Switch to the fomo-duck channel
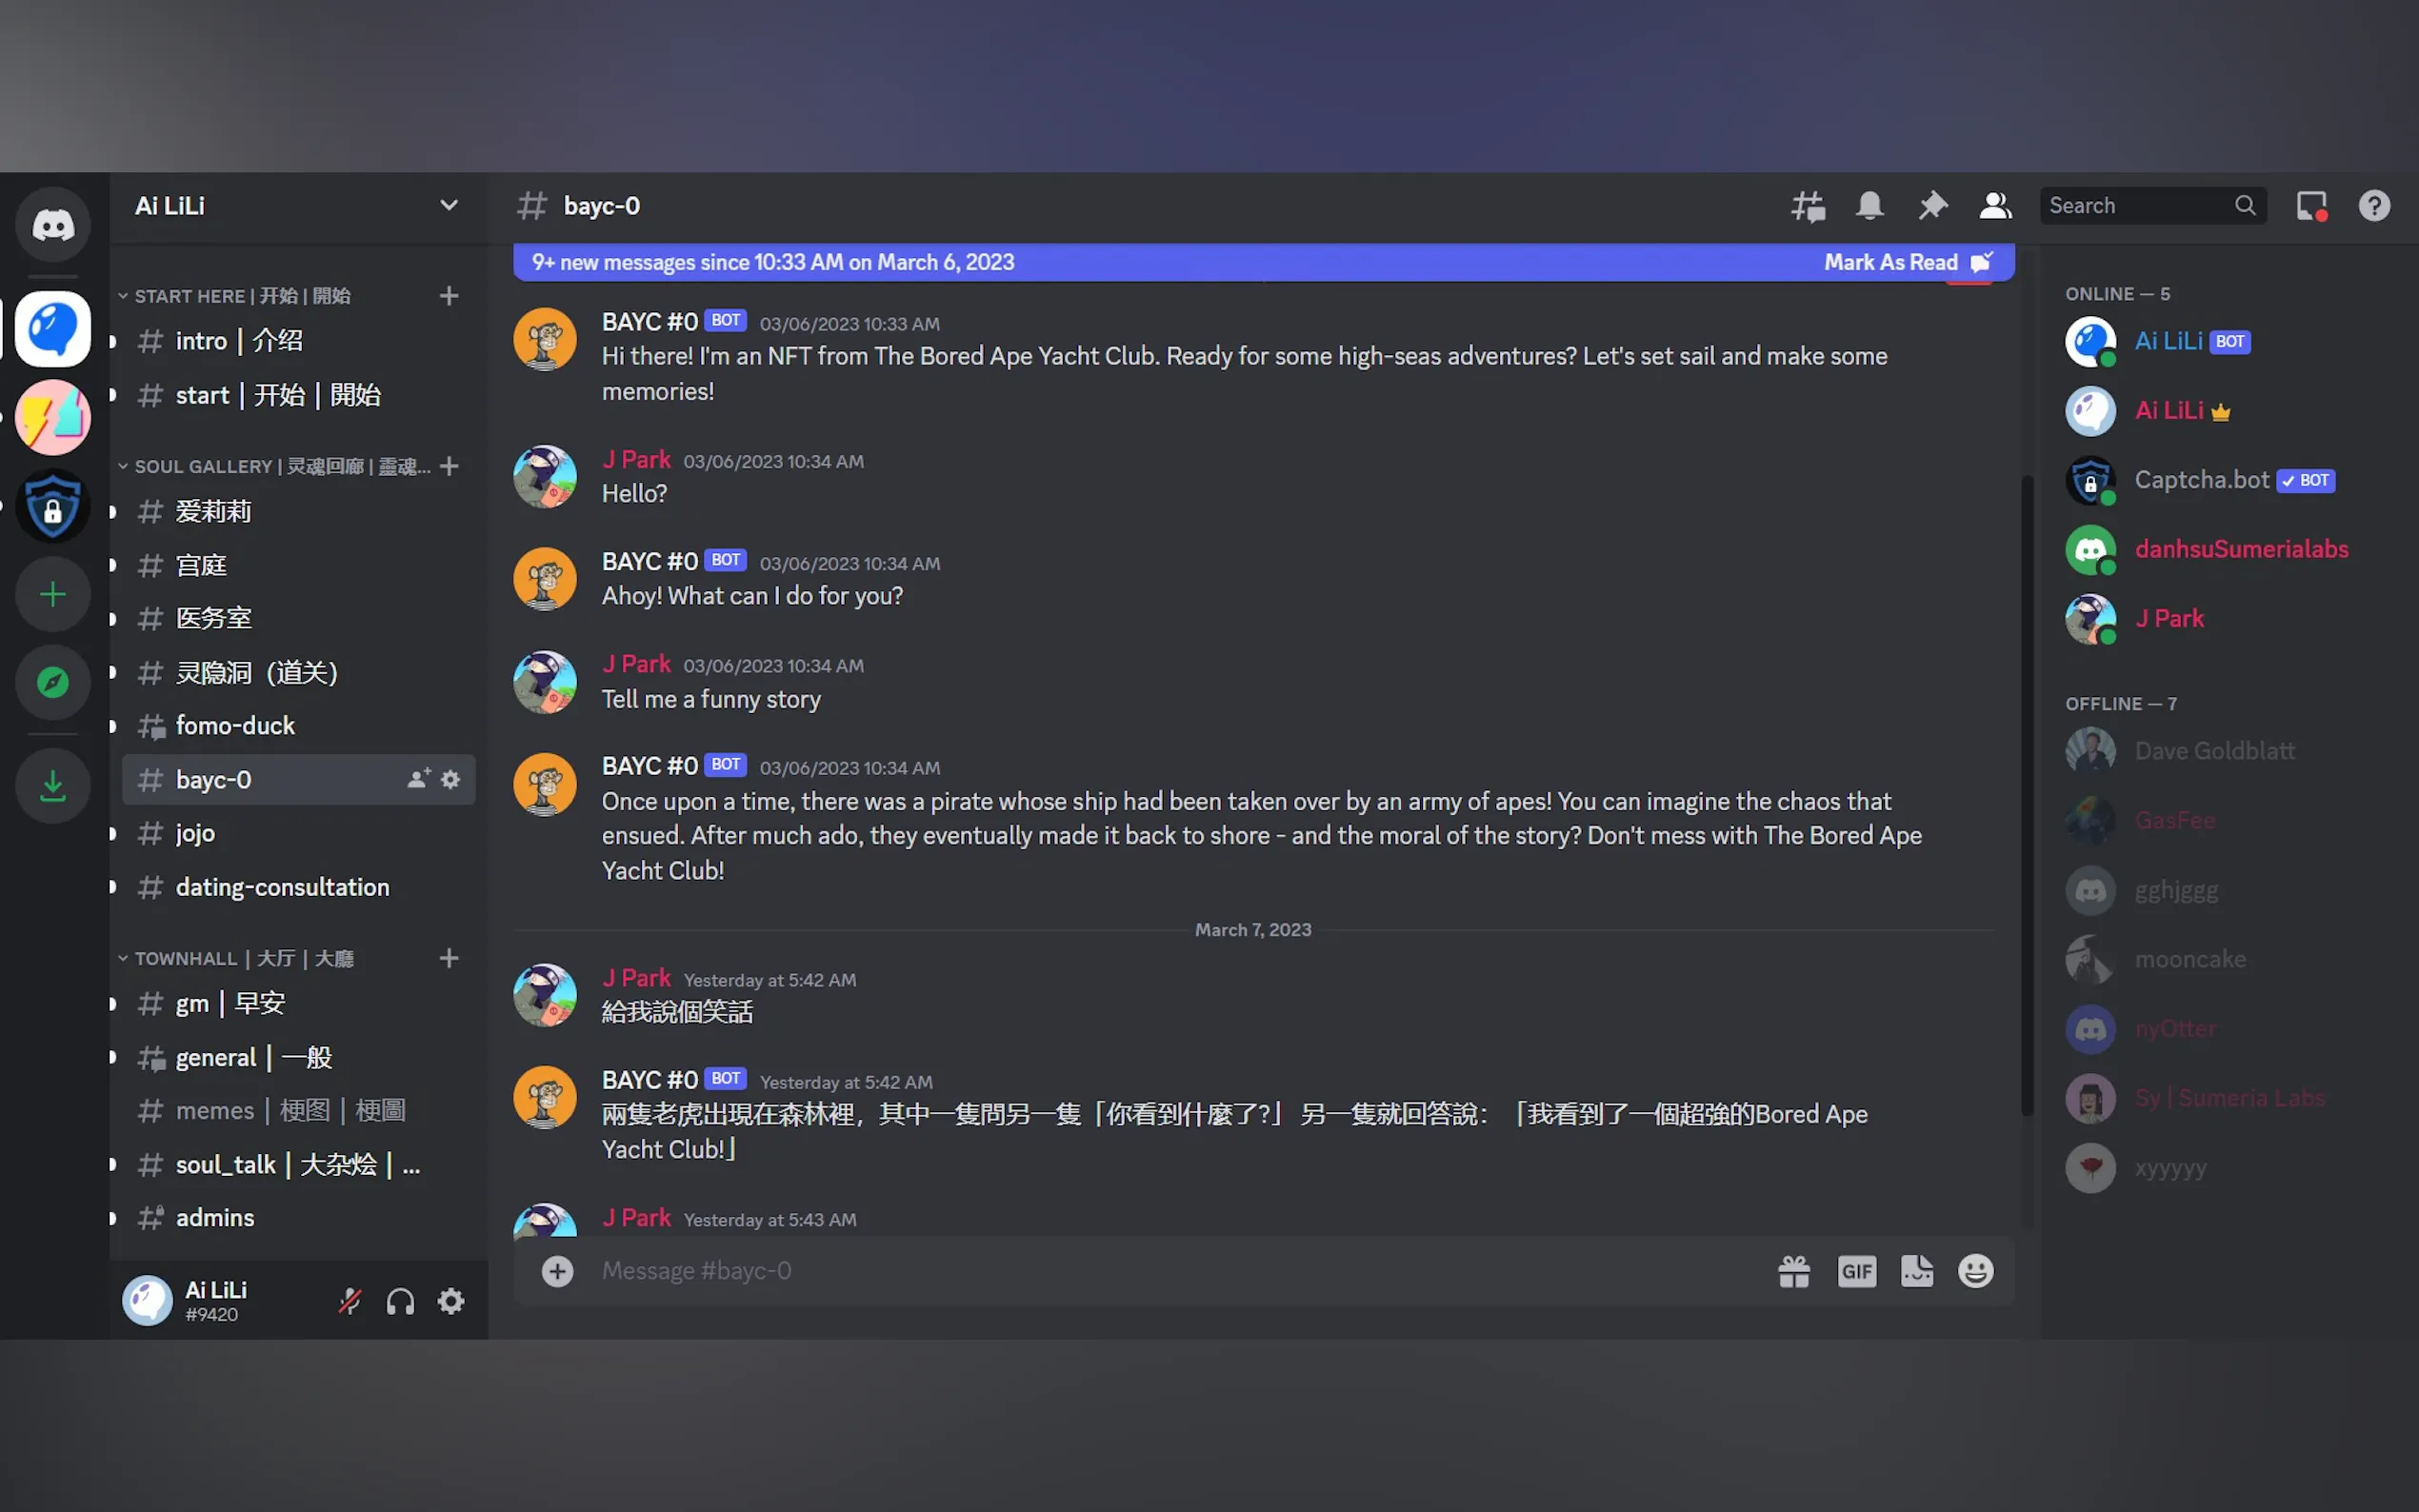This screenshot has height=1512, width=2419. pos(298,726)
